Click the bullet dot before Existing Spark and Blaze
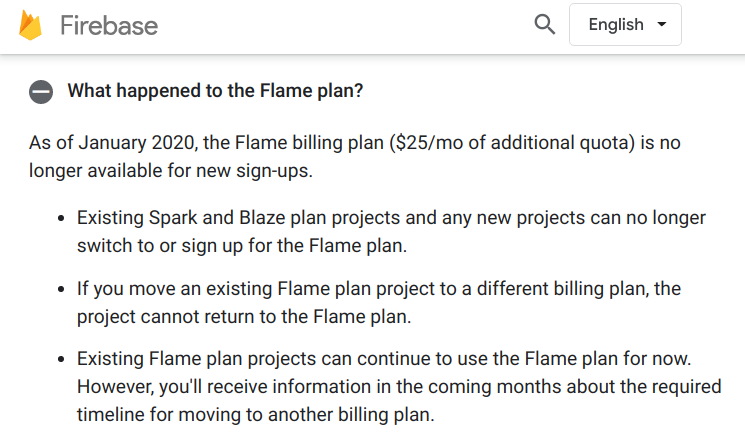This screenshot has height=445, width=745. click(61, 218)
